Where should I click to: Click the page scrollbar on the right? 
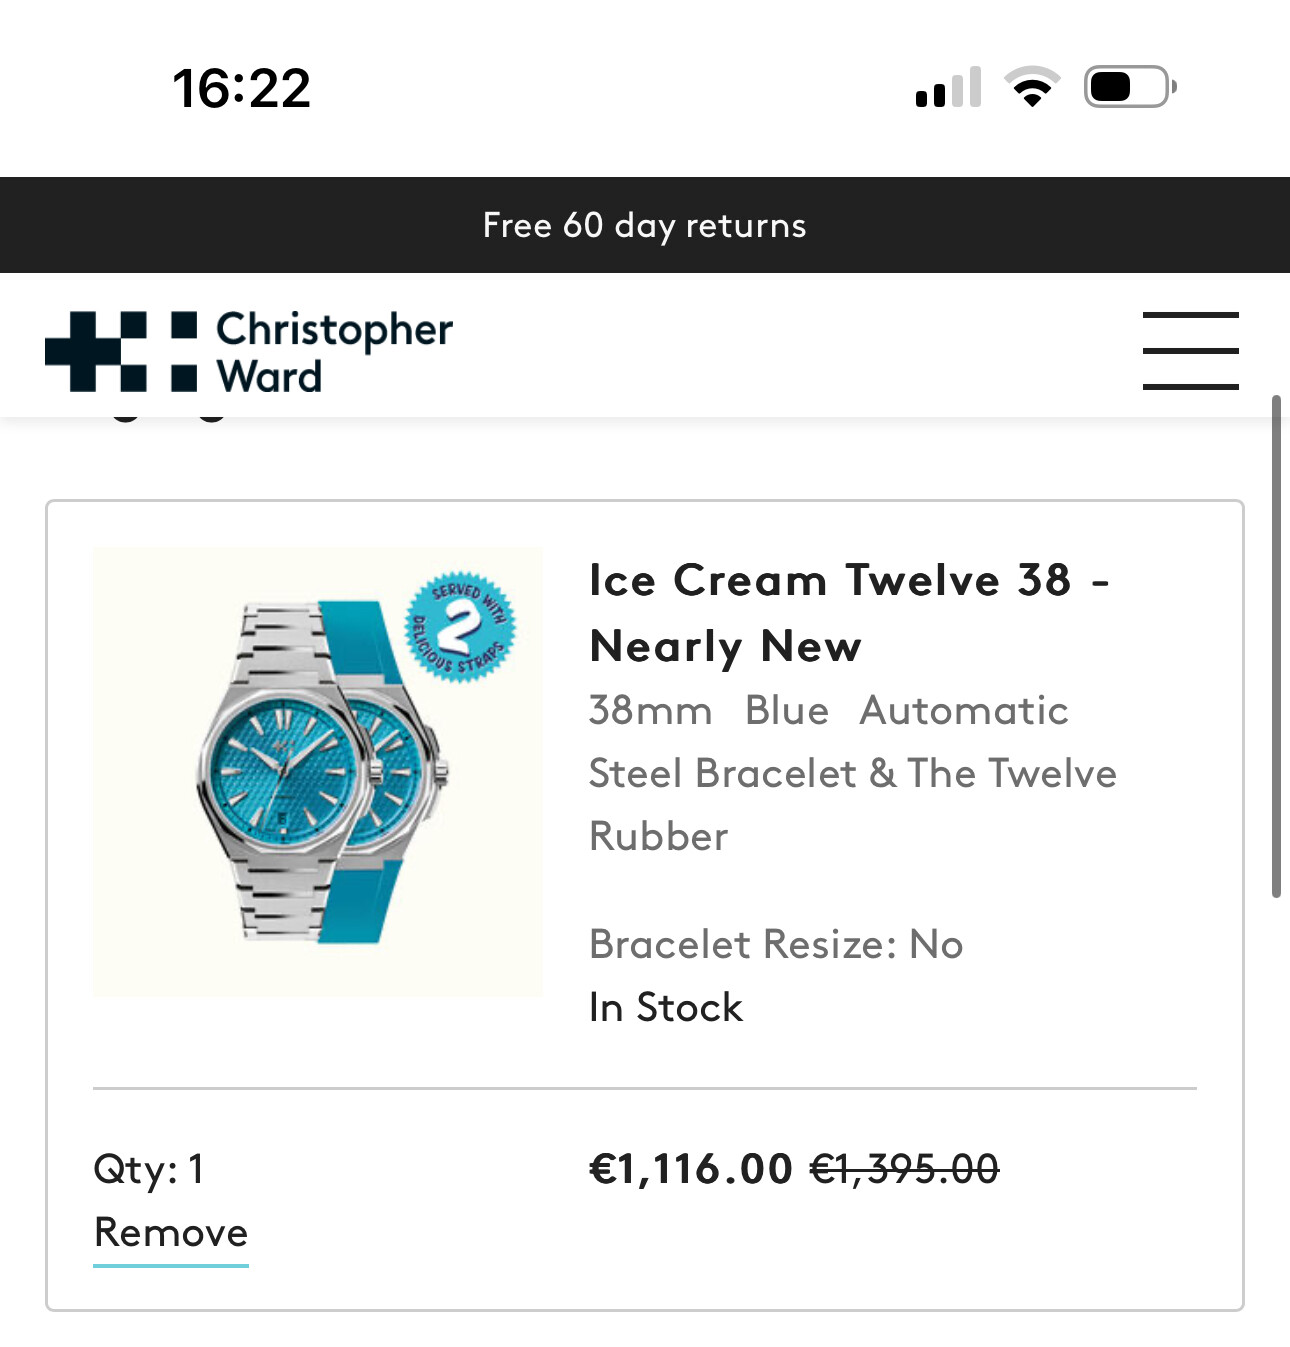coord(1276,647)
